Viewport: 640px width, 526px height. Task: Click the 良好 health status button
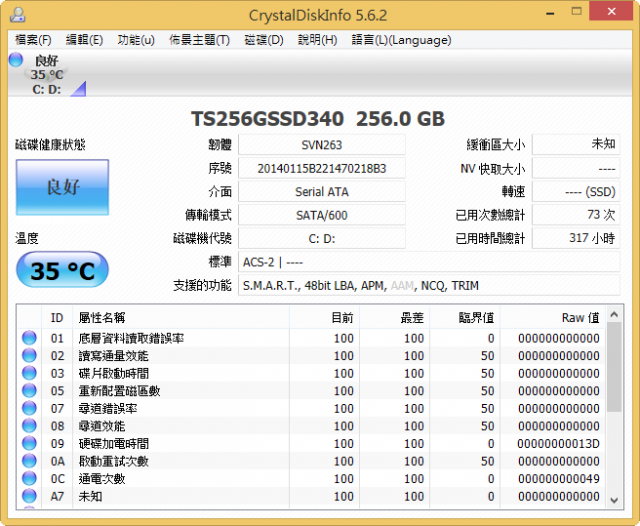click(x=62, y=187)
